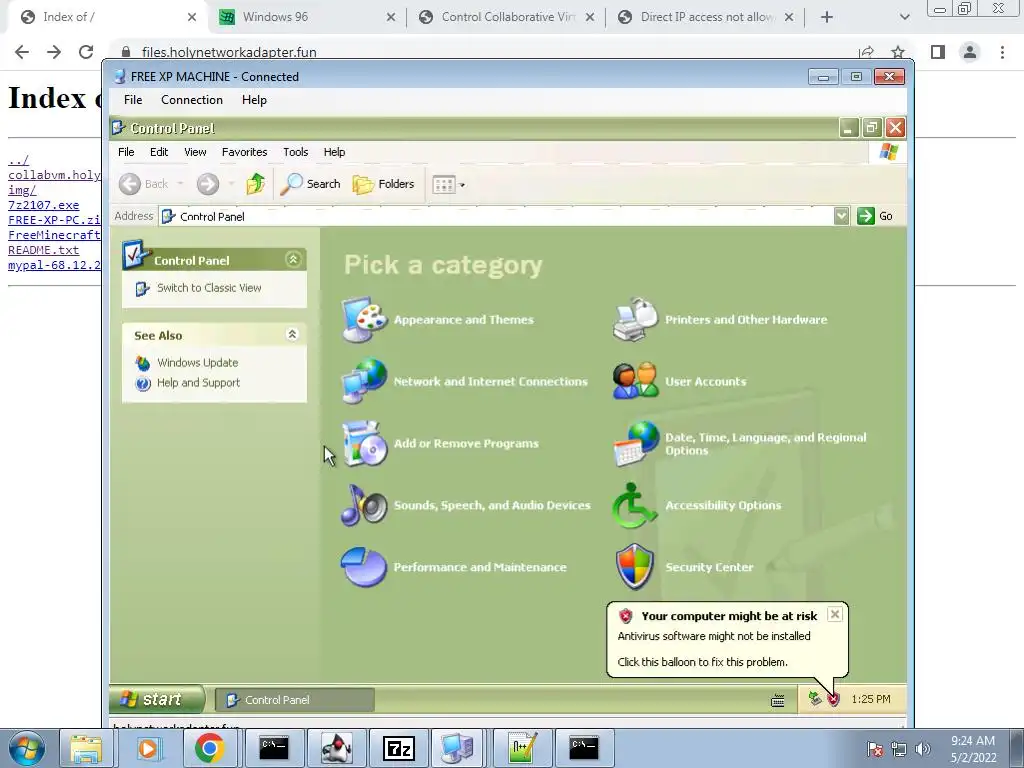Open Control Panel Help menu
Viewport: 1024px width, 768px height.
[x=334, y=152]
